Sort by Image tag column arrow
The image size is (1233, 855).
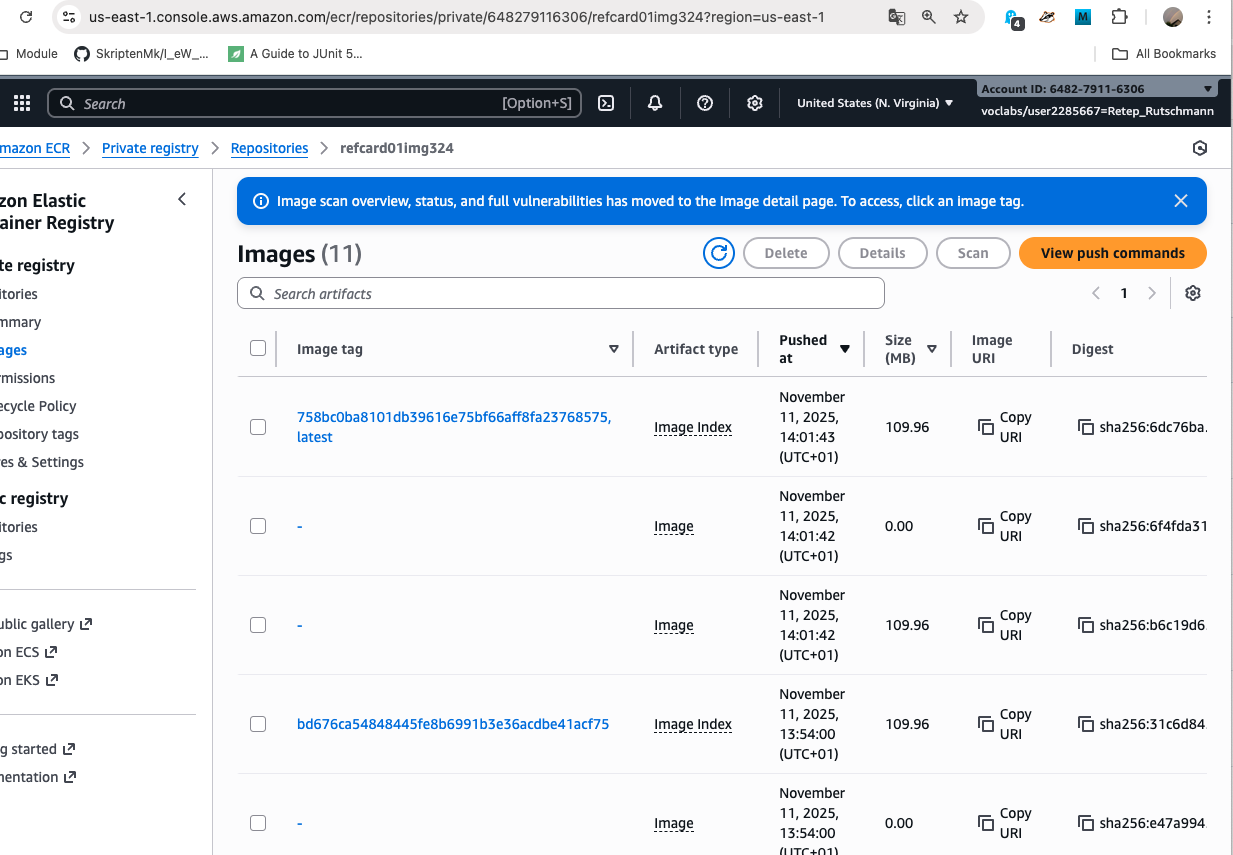point(614,349)
